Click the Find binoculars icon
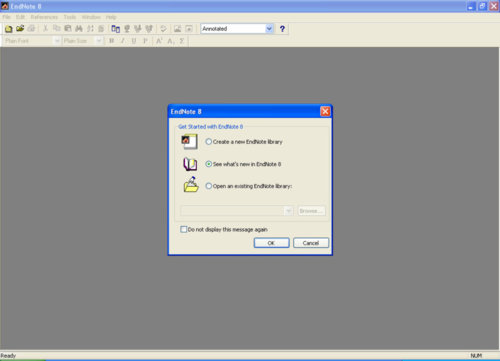Viewport: 500px width, 361px height. pyautogui.click(x=79, y=29)
